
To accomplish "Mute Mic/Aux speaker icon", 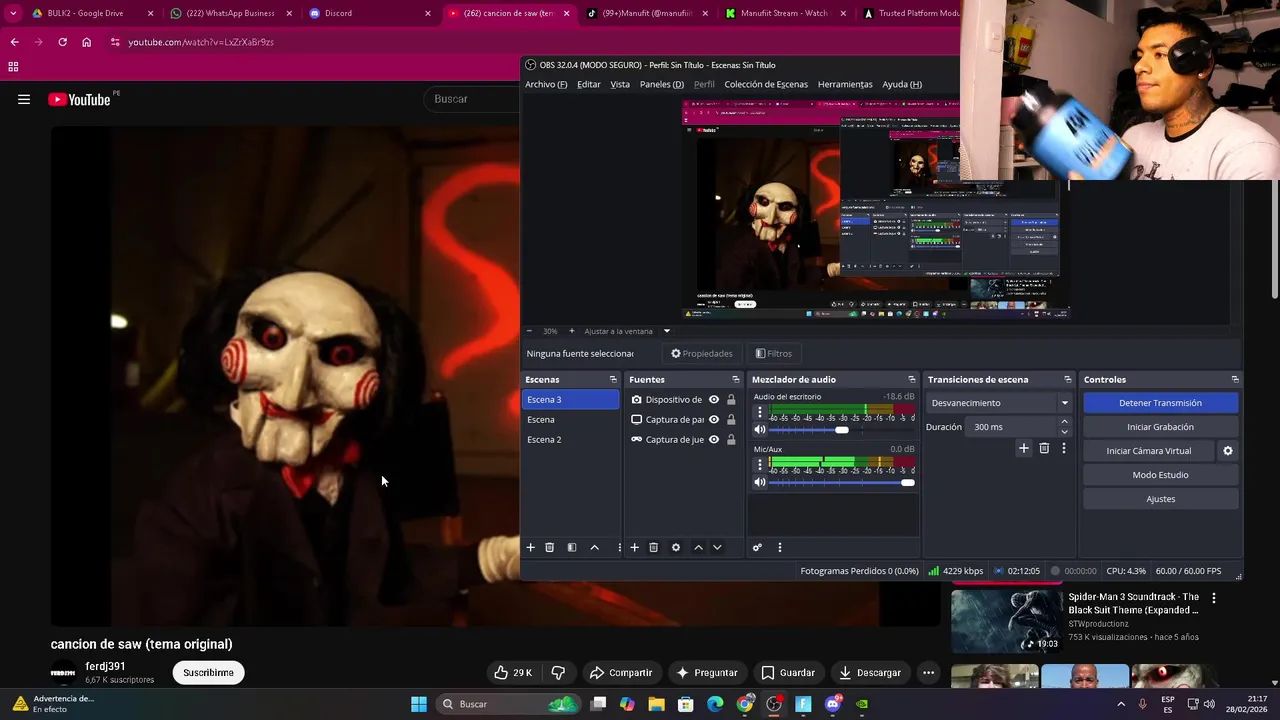I will click(x=760, y=482).
